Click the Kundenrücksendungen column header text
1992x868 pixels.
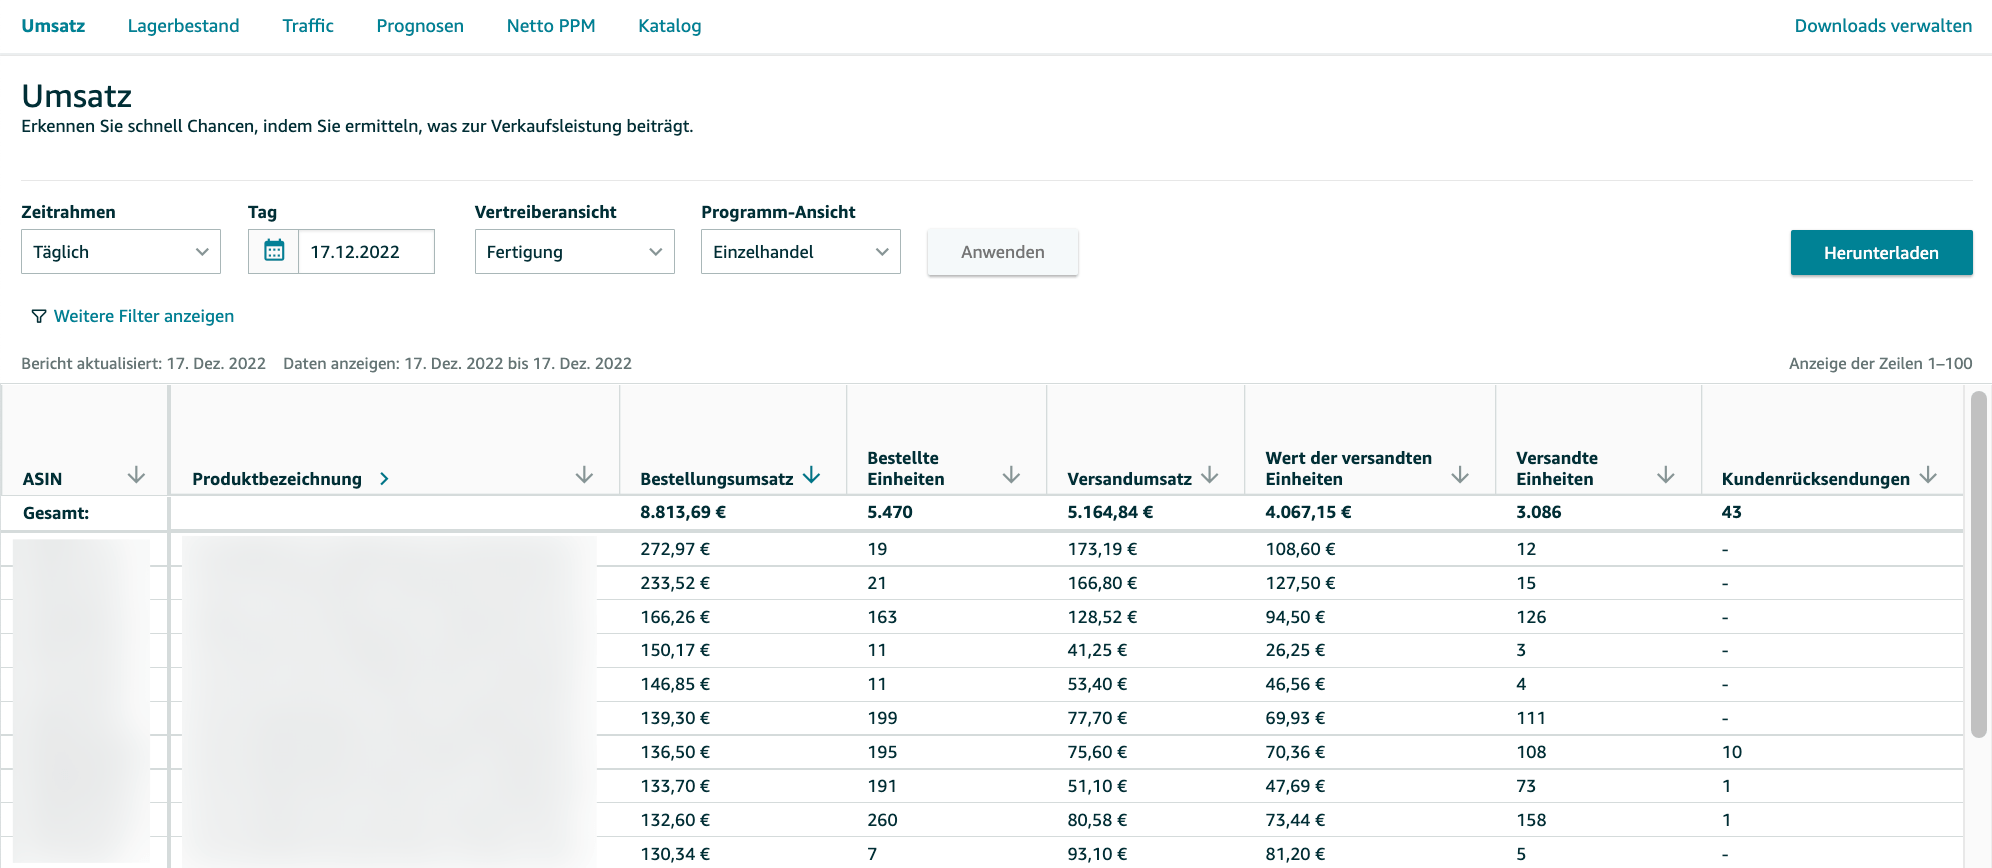point(1815,479)
